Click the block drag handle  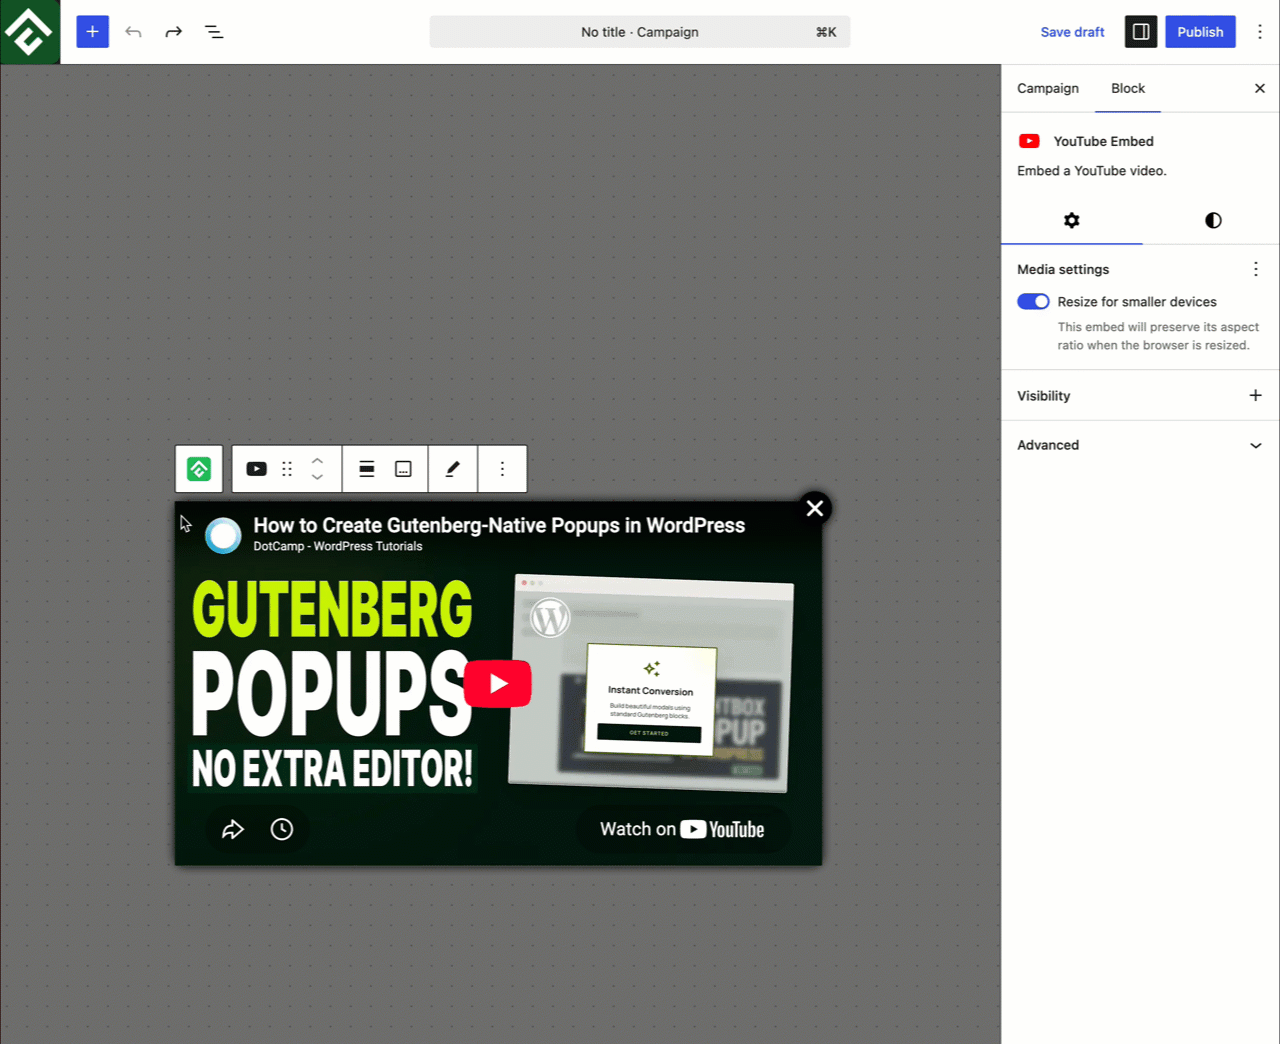[x=287, y=469]
